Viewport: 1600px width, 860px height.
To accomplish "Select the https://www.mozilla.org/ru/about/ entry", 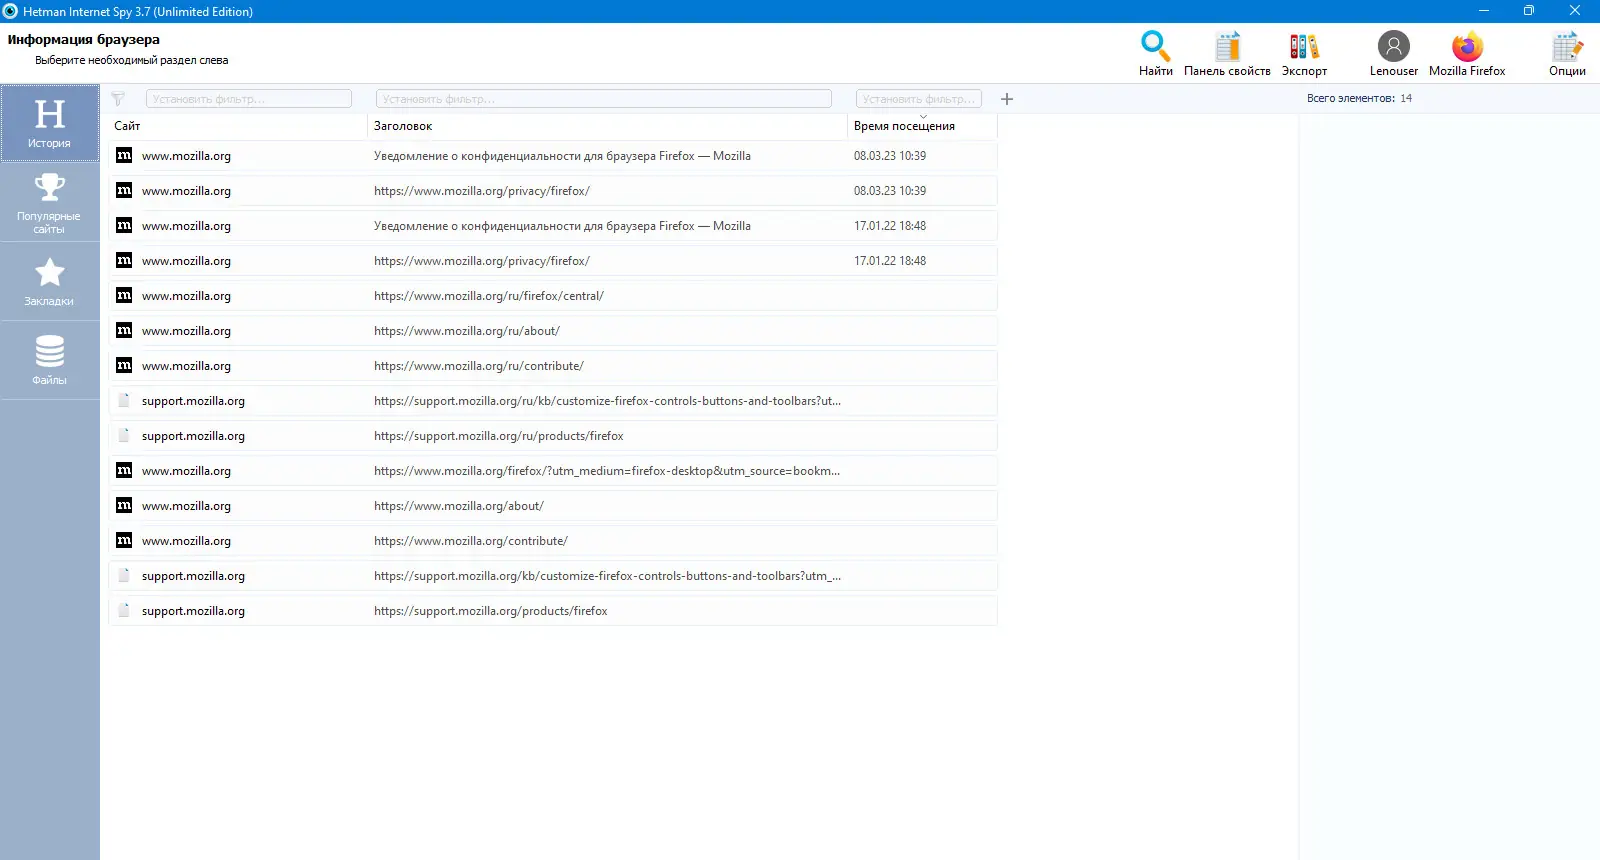I will pos(467,331).
